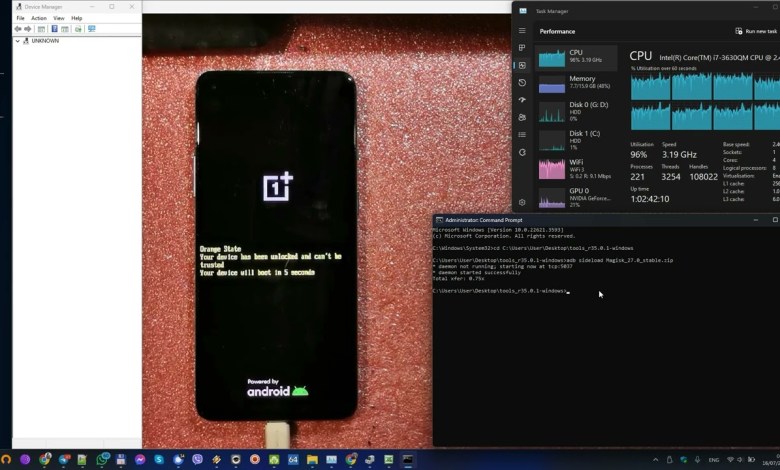Open the Help menu in Device Manager
This screenshot has width=780, height=470.
77,18
